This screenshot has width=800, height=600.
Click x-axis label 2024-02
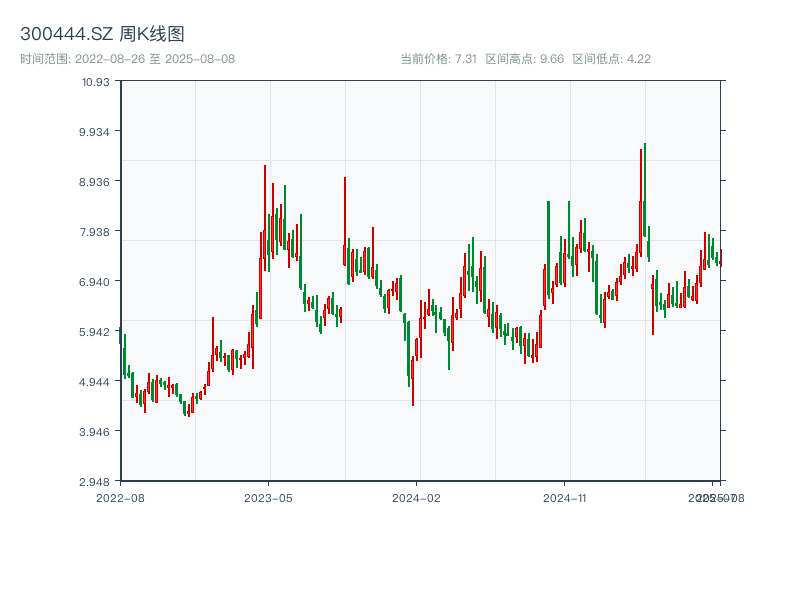(x=416, y=498)
